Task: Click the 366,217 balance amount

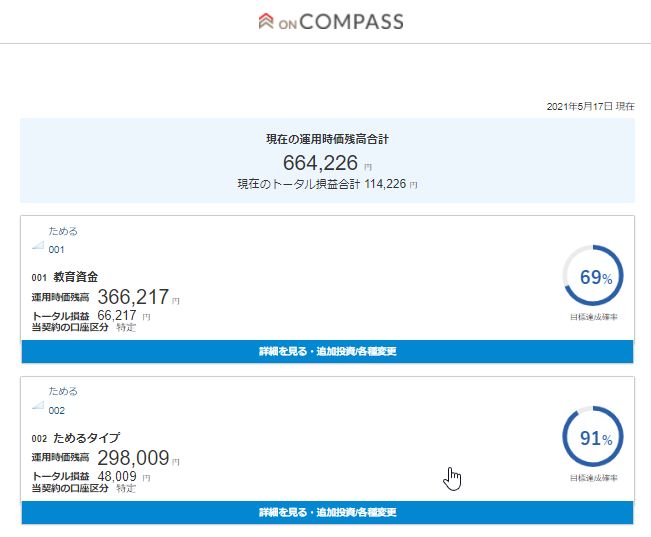Action: click(x=133, y=297)
